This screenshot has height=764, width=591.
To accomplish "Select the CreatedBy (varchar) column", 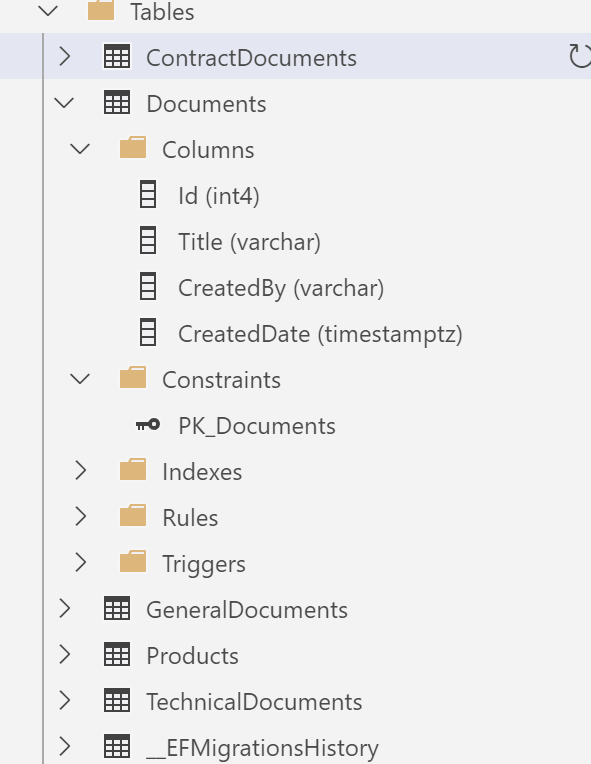I will tap(281, 287).
